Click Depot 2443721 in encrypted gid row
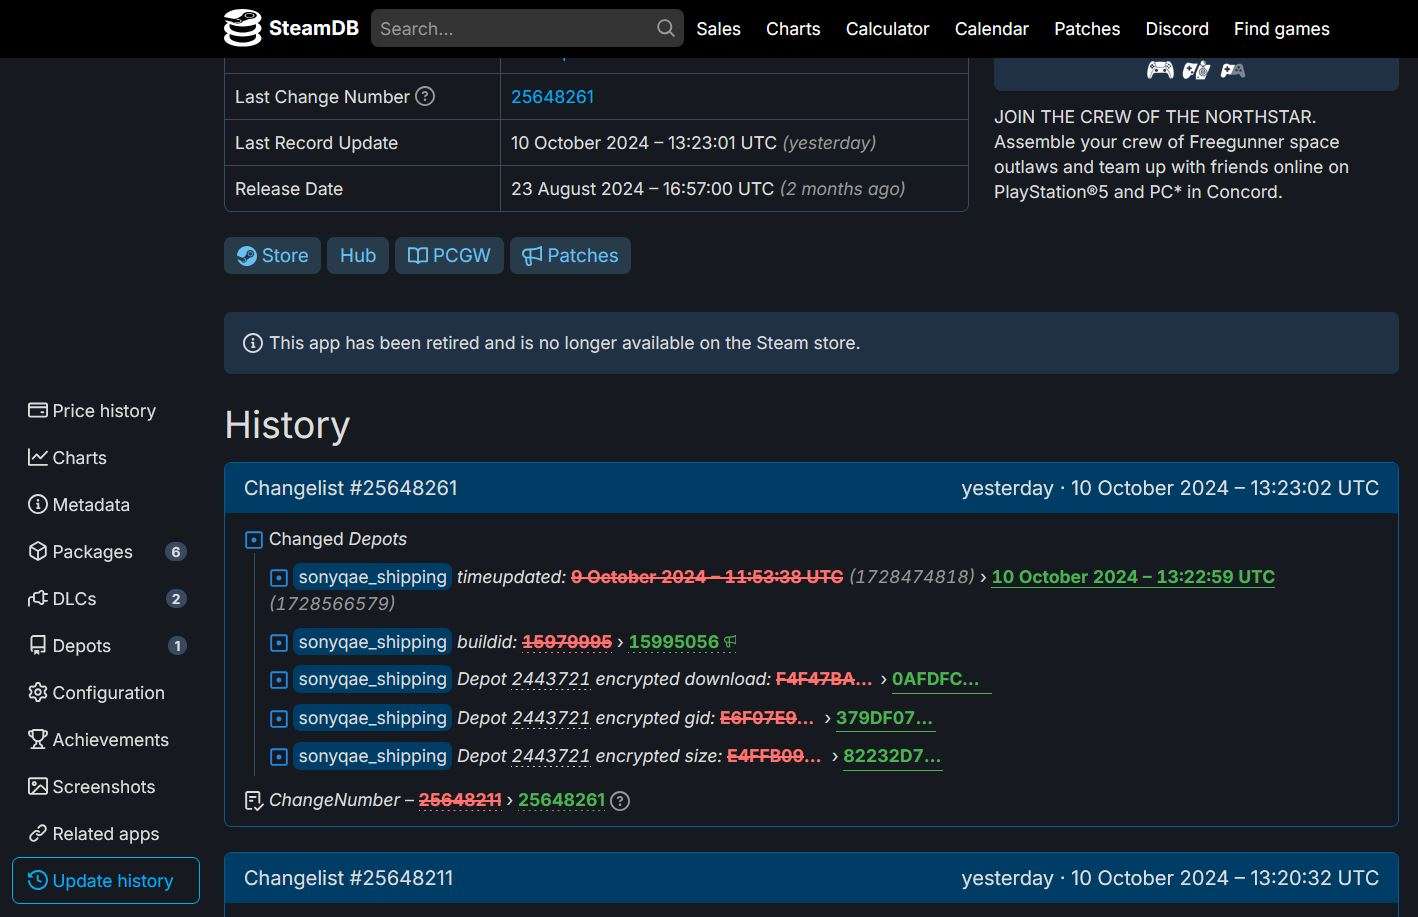Viewport: 1418px width, 917px height. point(551,718)
